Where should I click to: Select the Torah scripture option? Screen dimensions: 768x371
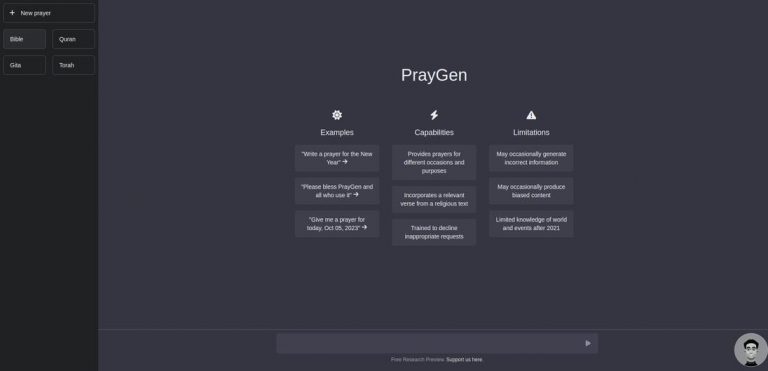(x=73, y=65)
